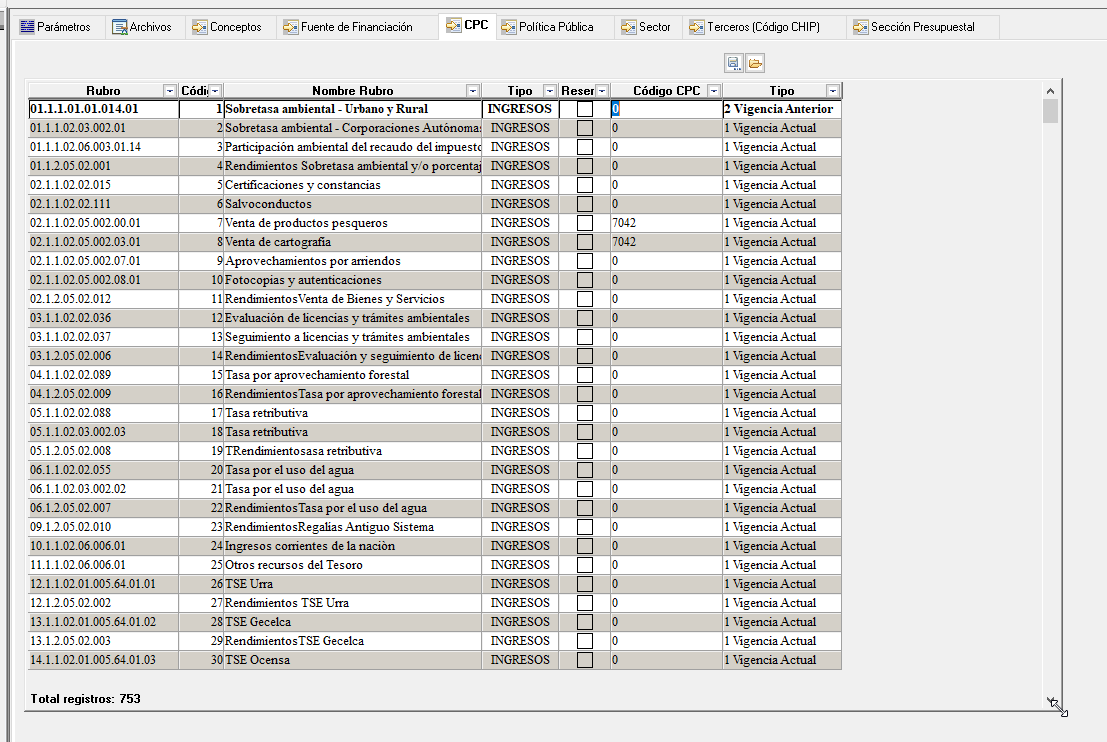Click the open folder icon above the grid
The image size is (1107, 742).
(x=755, y=63)
